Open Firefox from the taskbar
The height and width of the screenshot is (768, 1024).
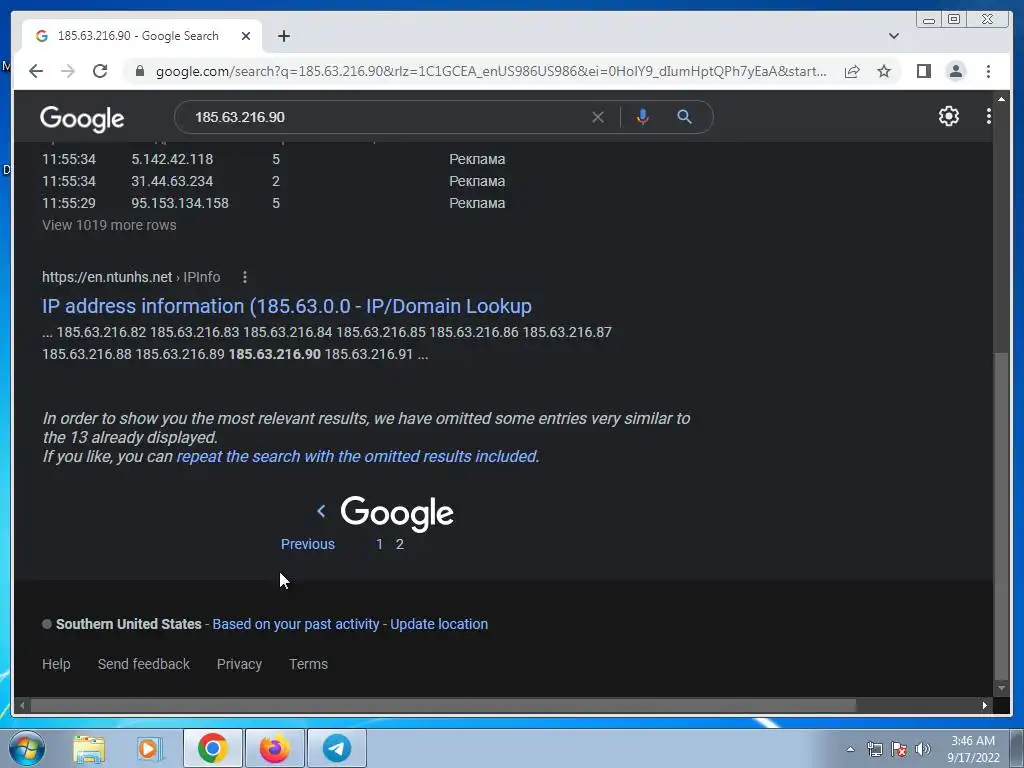coord(274,748)
